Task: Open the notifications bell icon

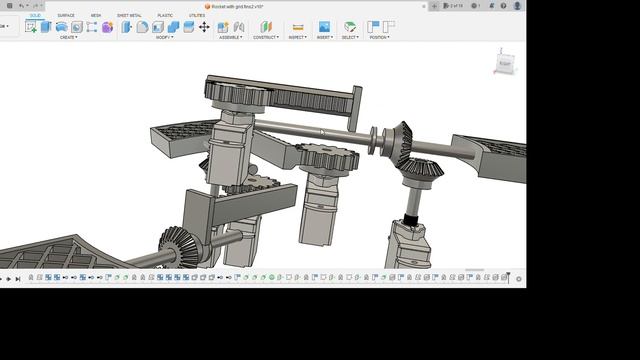Action: coord(491,6)
